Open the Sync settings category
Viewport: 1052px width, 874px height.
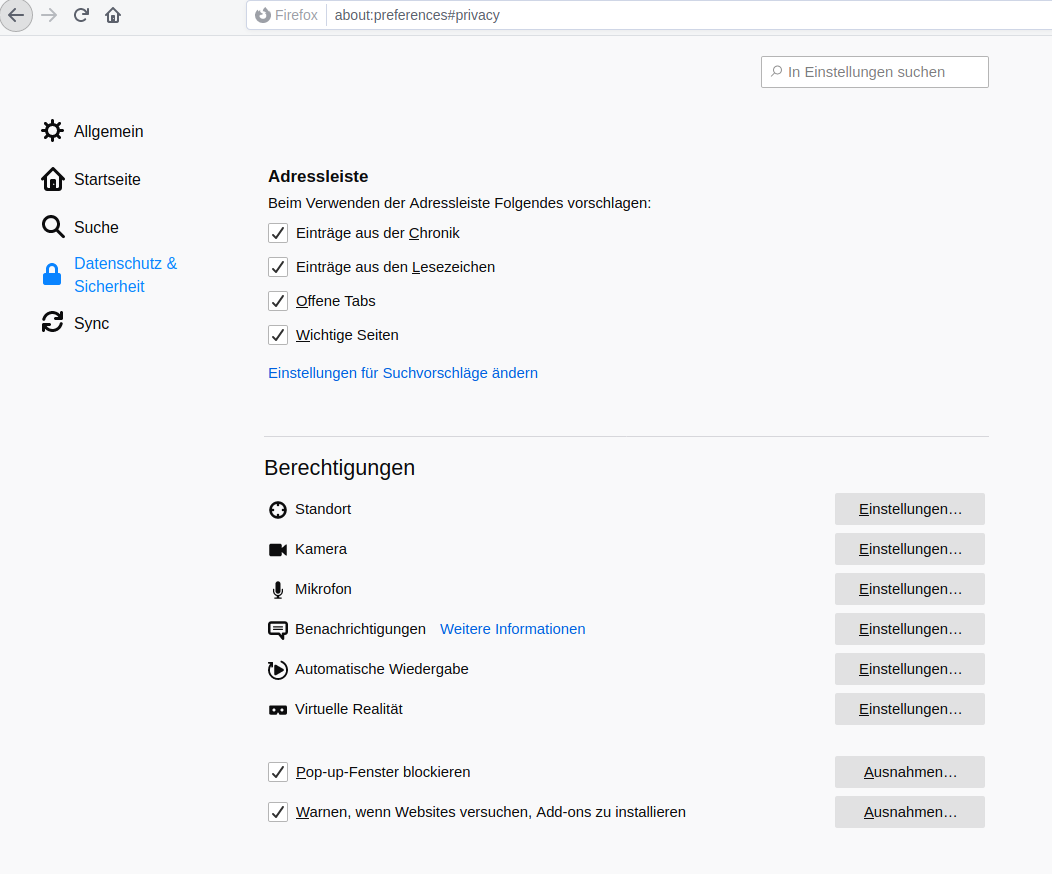click(91, 323)
